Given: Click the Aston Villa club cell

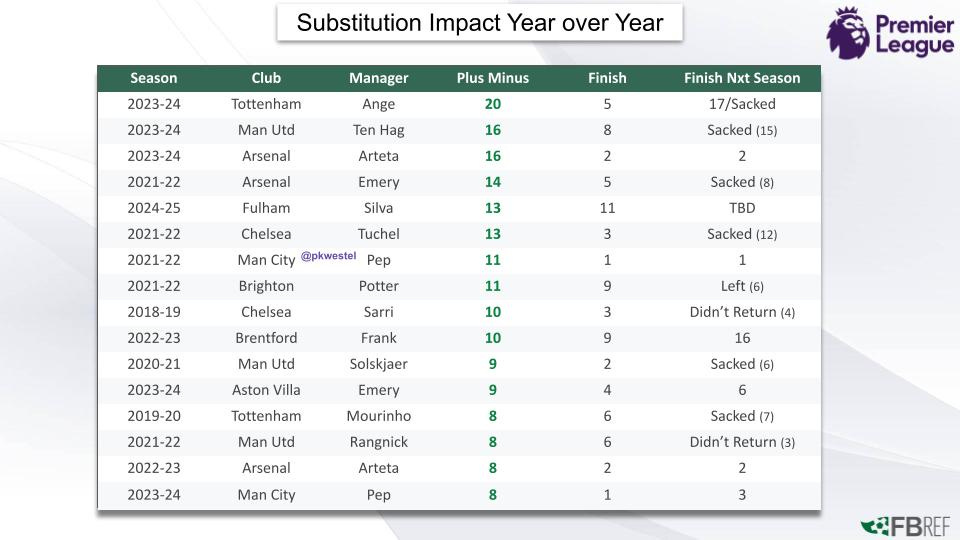Looking at the screenshot, I should pos(266,390).
